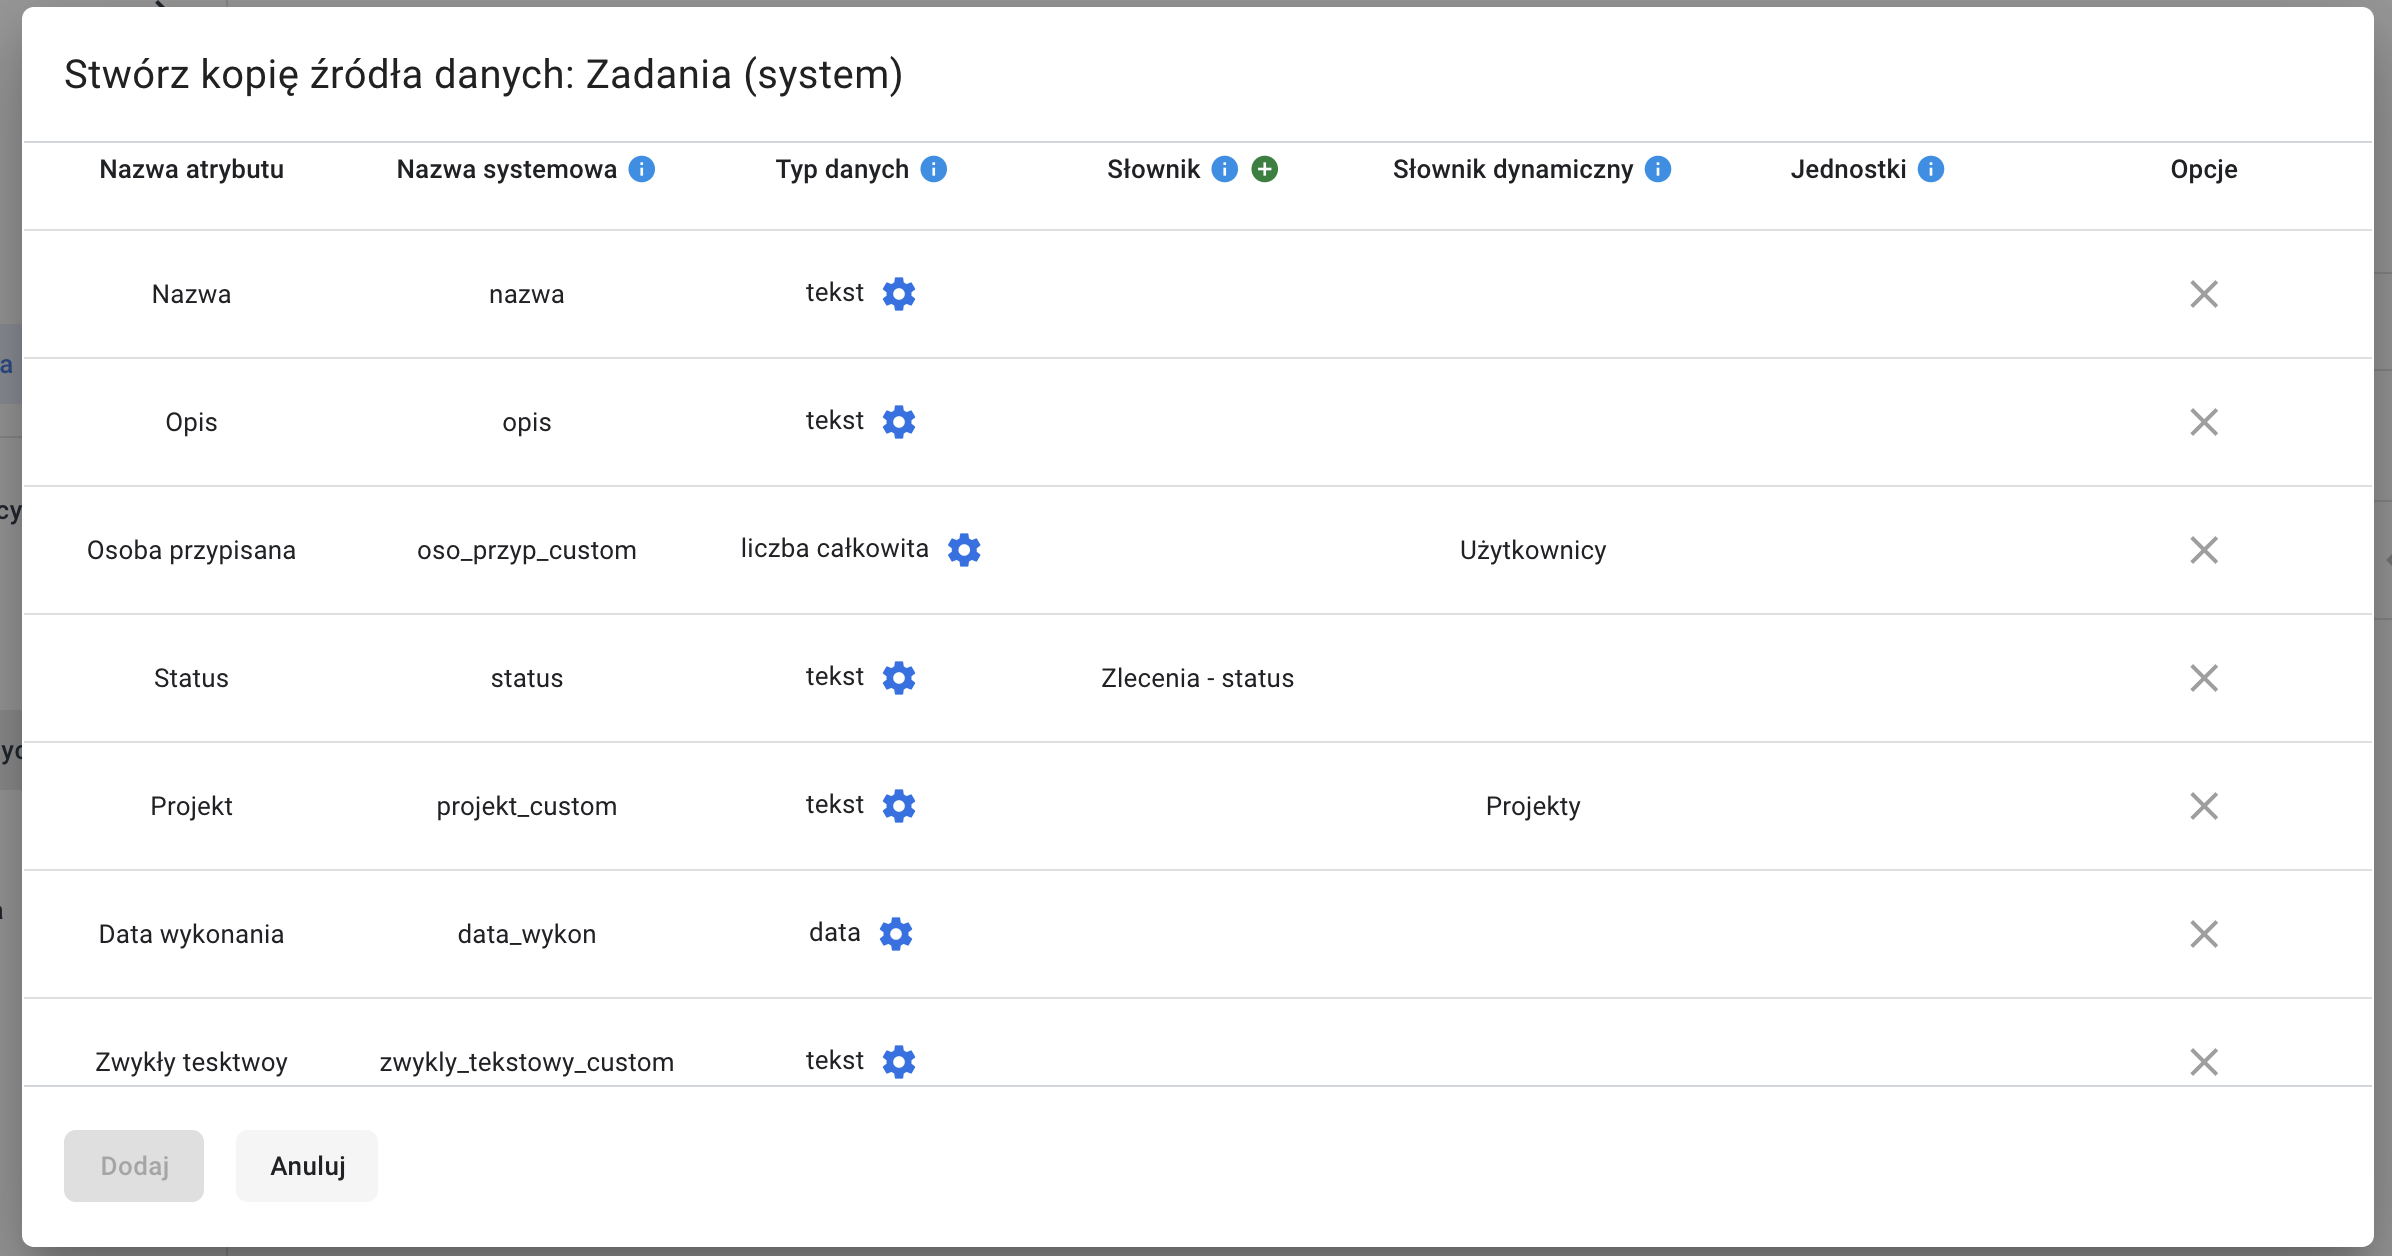Click the info icon next to Nazwa systemowa
Image resolution: width=2392 pixels, height=1256 pixels.
point(642,170)
